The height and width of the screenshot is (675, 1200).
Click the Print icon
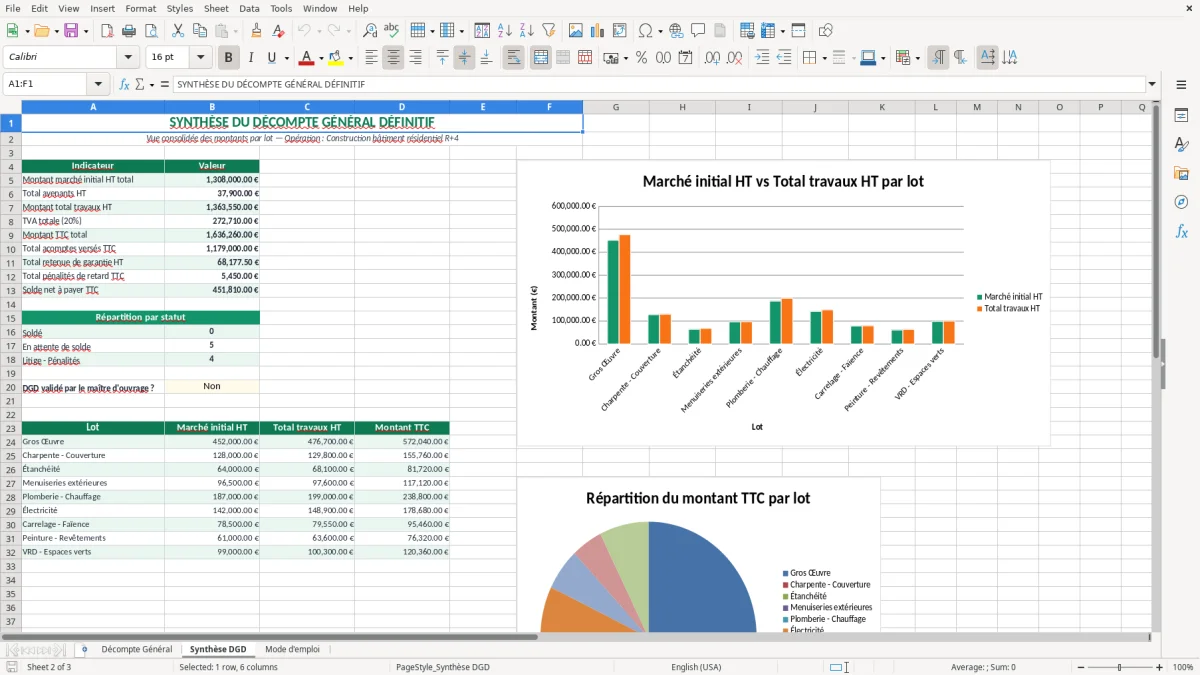129,31
